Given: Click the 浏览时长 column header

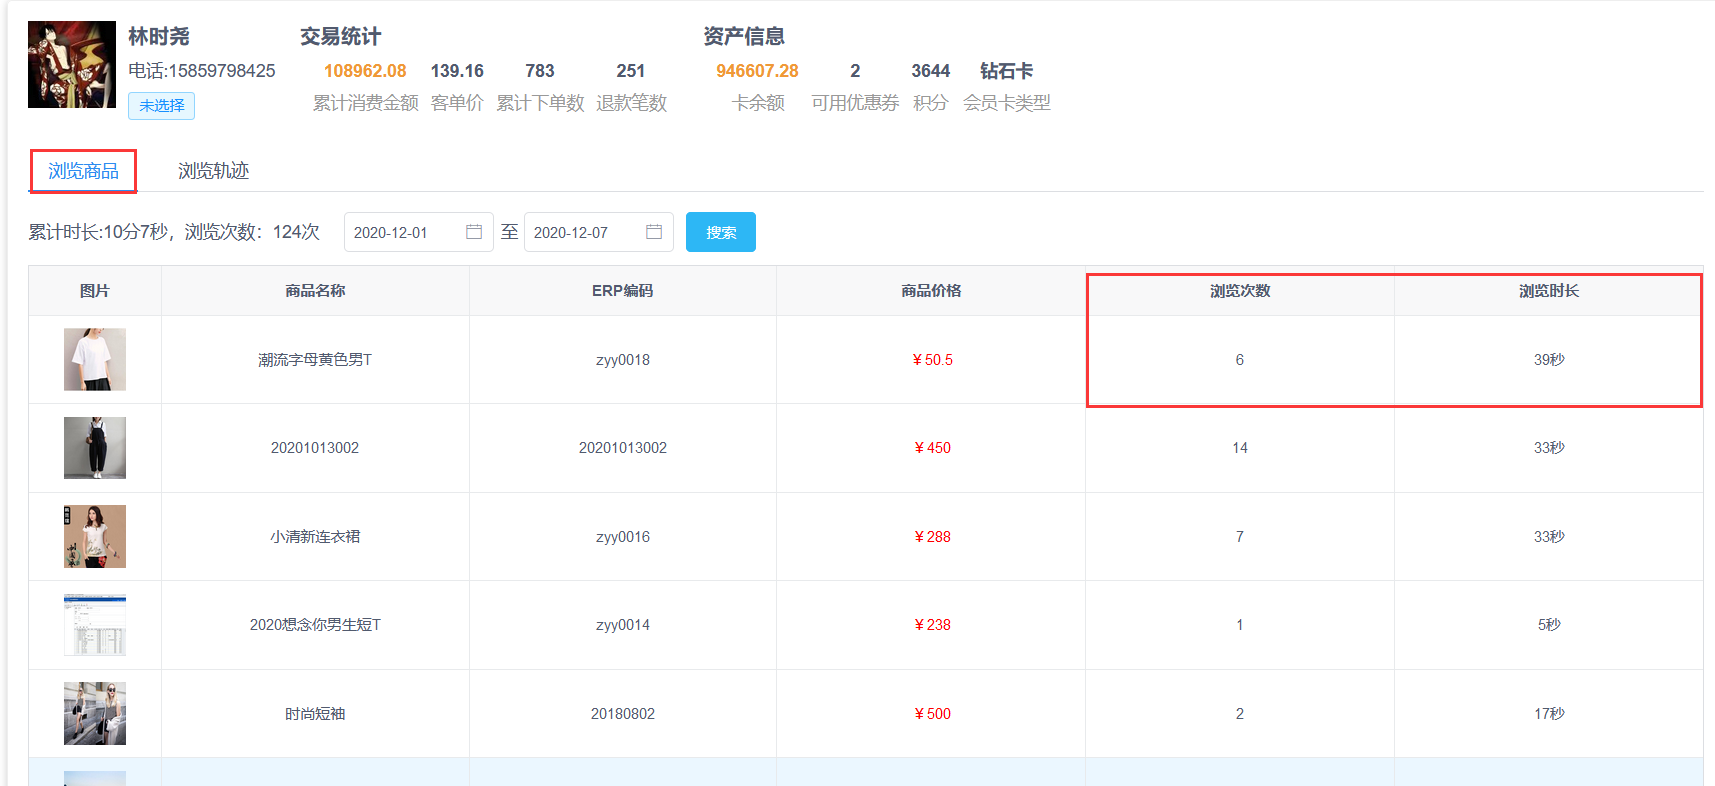Looking at the screenshot, I should 1549,291.
